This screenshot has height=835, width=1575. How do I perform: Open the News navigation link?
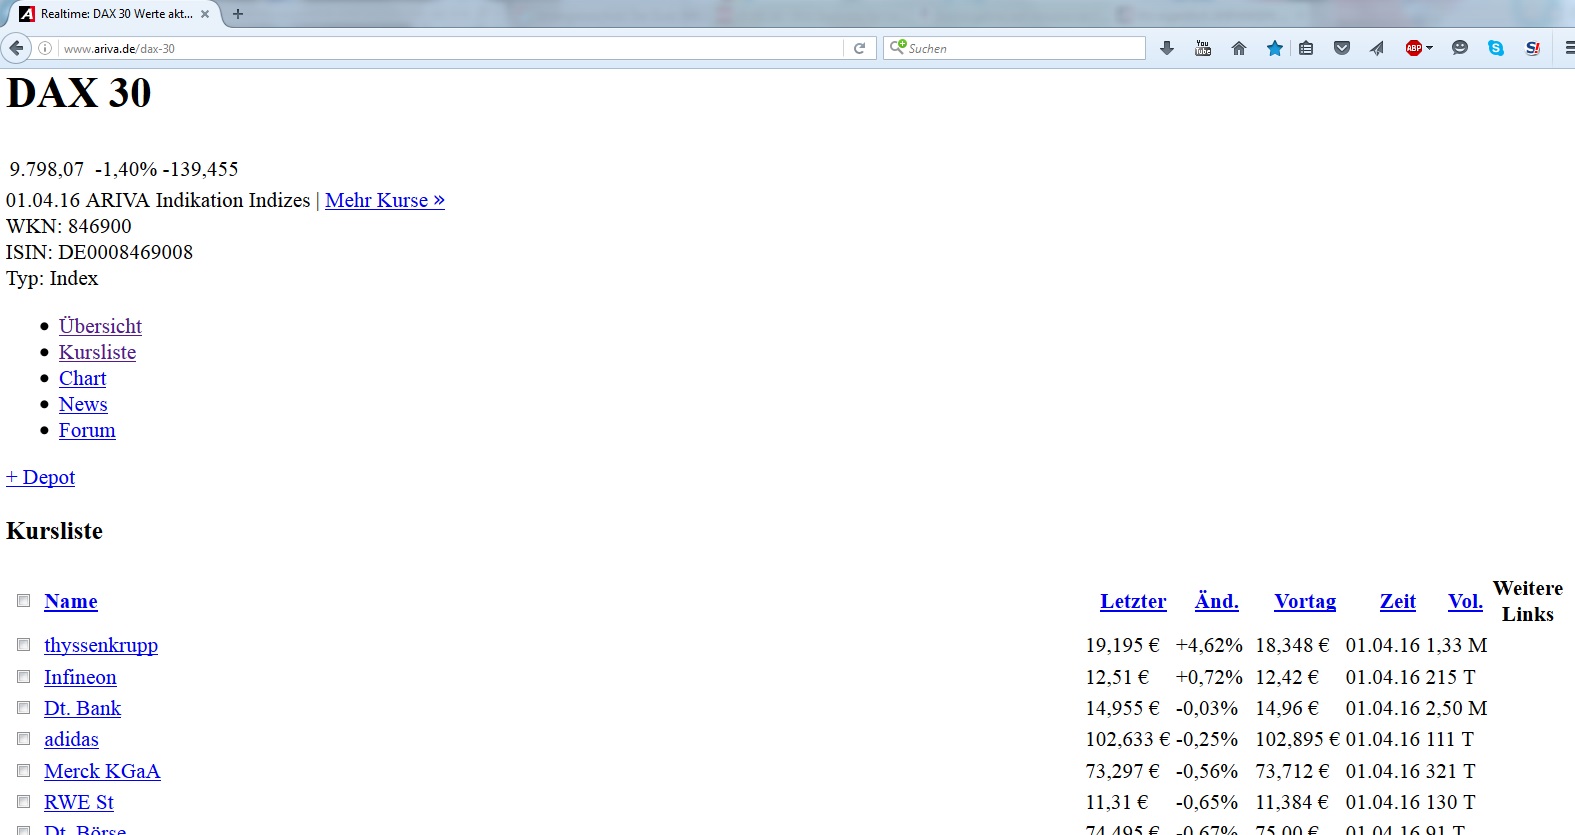pos(83,404)
